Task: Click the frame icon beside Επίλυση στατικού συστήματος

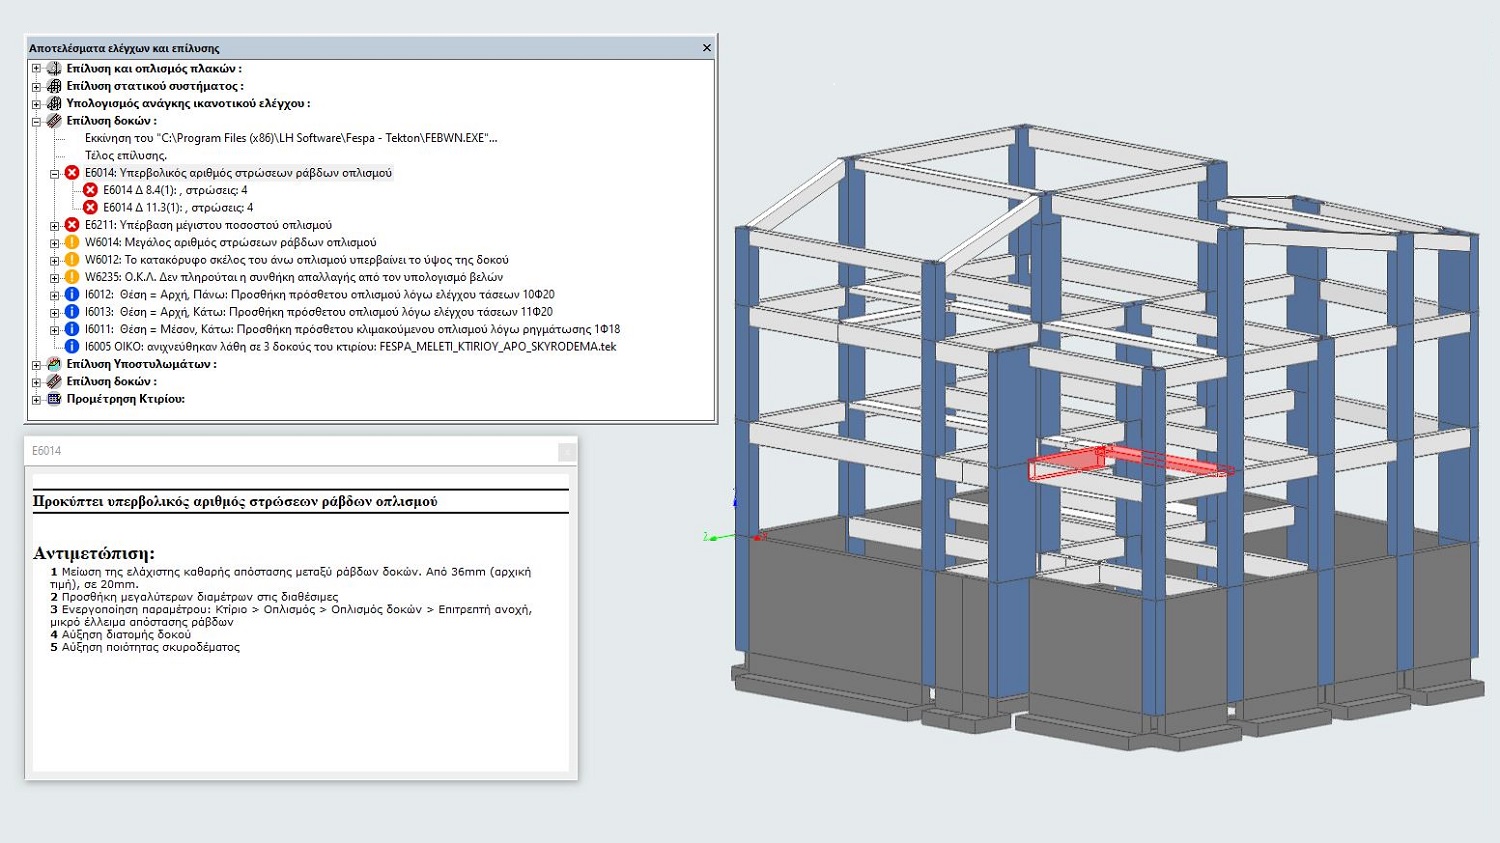Action: (54, 86)
